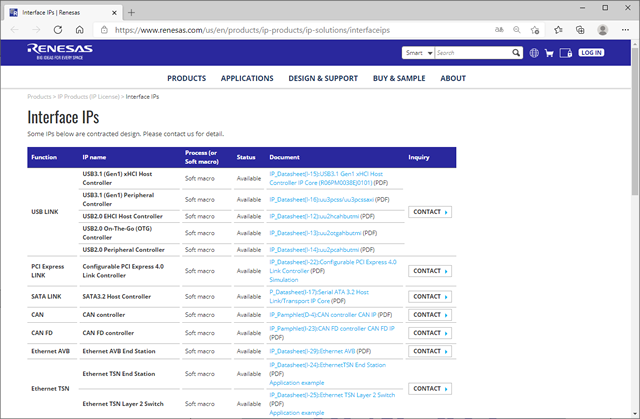
Task: Open the Simulation link
Action: click(284, 280)
